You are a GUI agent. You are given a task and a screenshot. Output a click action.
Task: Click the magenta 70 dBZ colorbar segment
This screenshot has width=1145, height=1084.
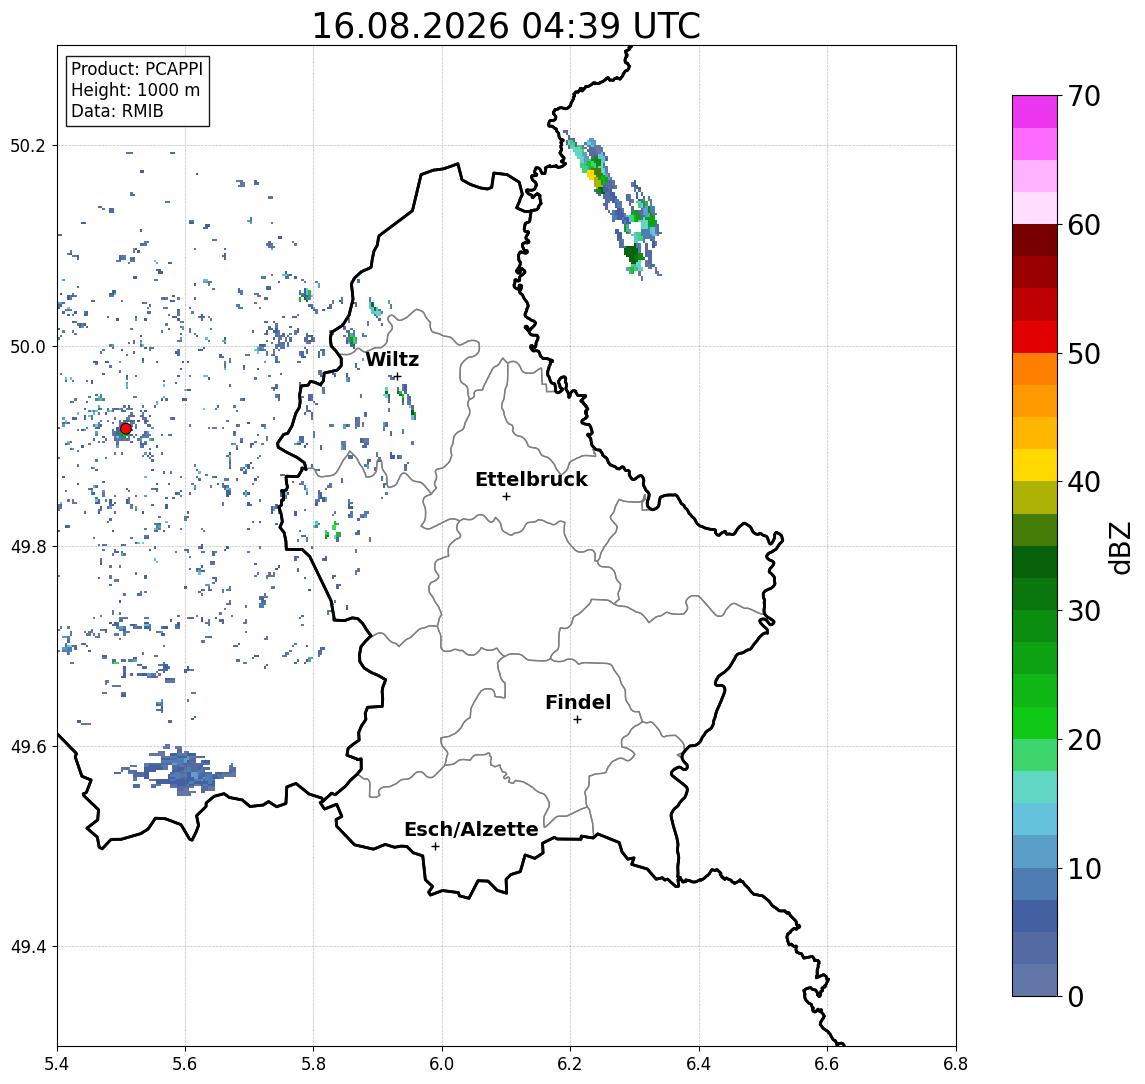pos(1035,112)
